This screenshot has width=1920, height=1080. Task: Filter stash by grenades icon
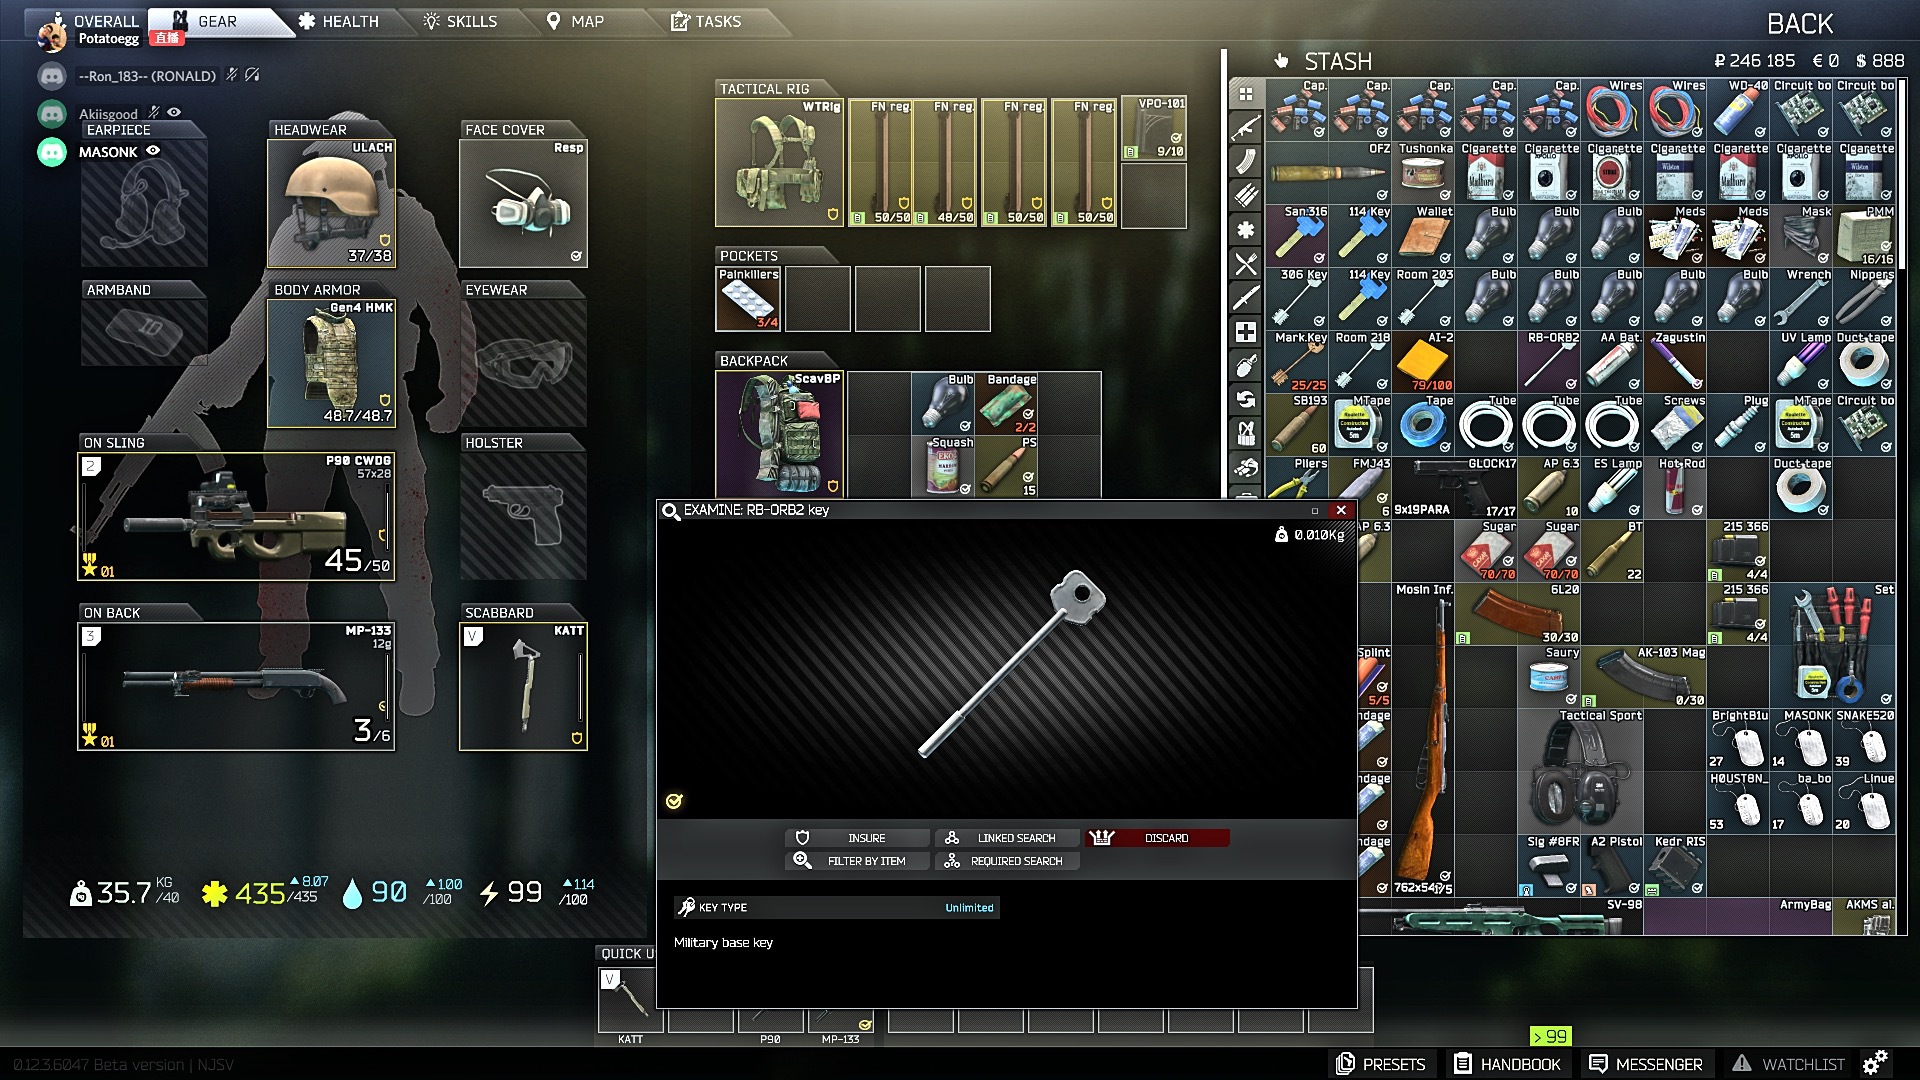(x=1246, y=366)
